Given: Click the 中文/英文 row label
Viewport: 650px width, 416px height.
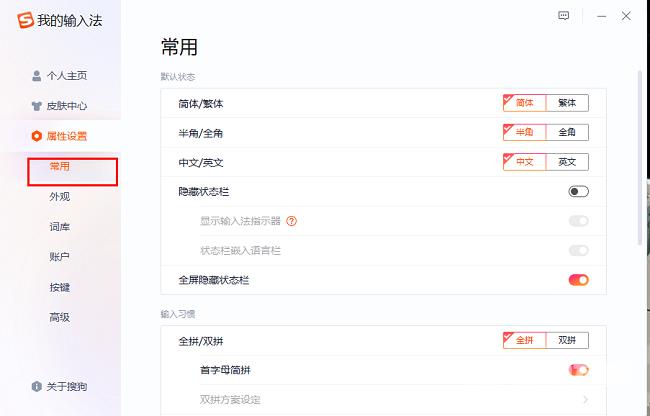Looking at the screenshot, I should (x=201, y=163).
